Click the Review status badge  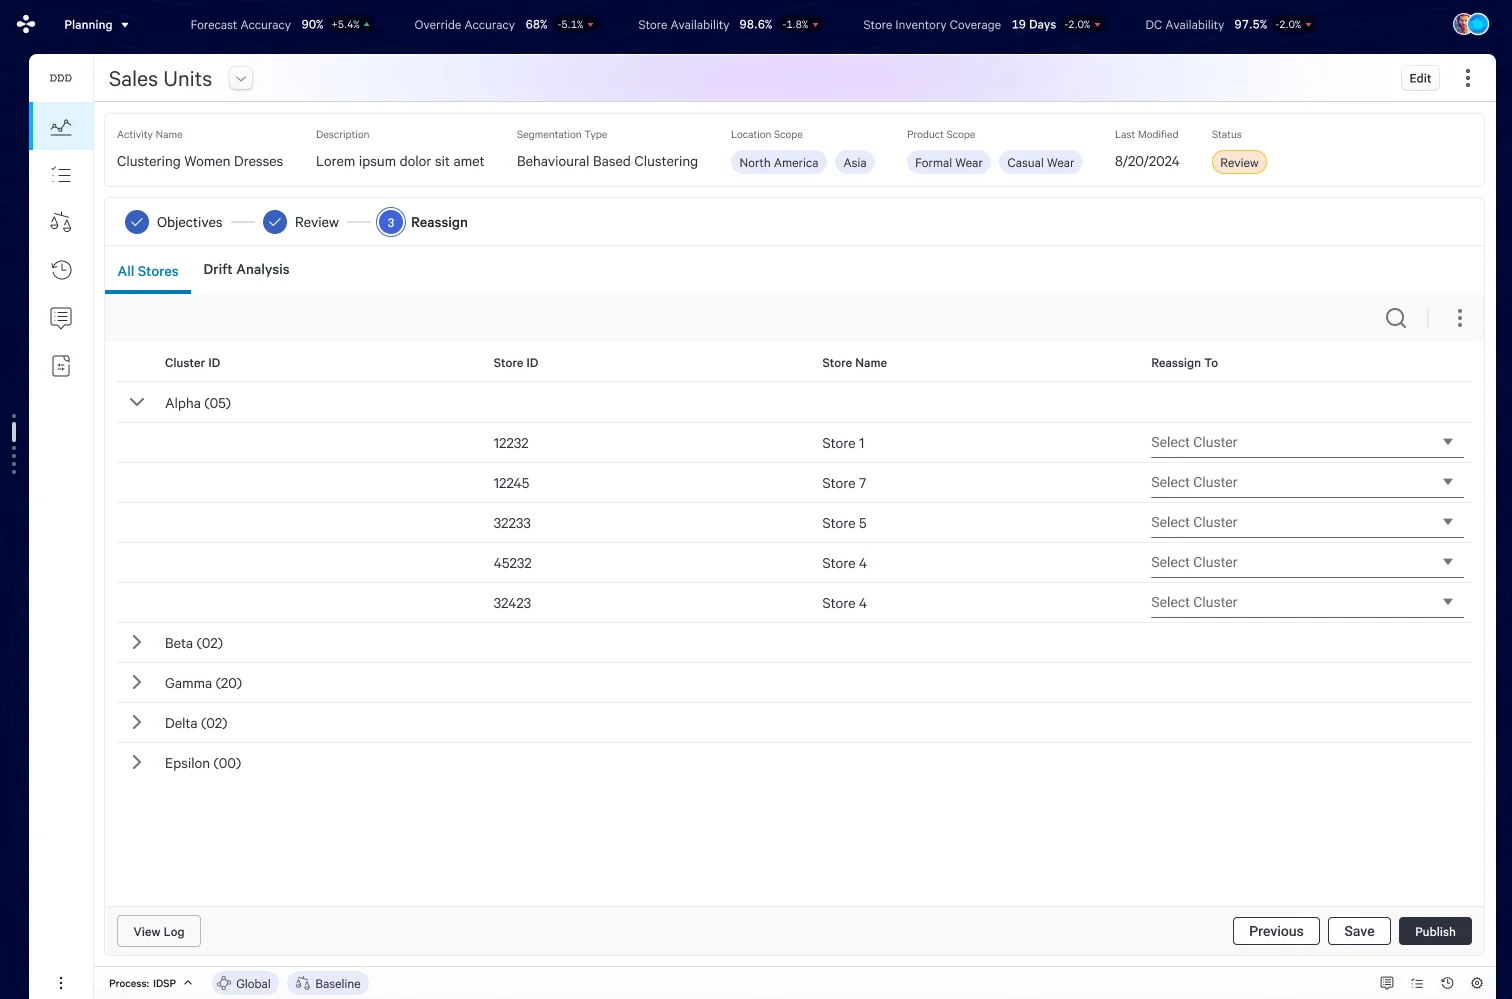[x=1239, y=162]
